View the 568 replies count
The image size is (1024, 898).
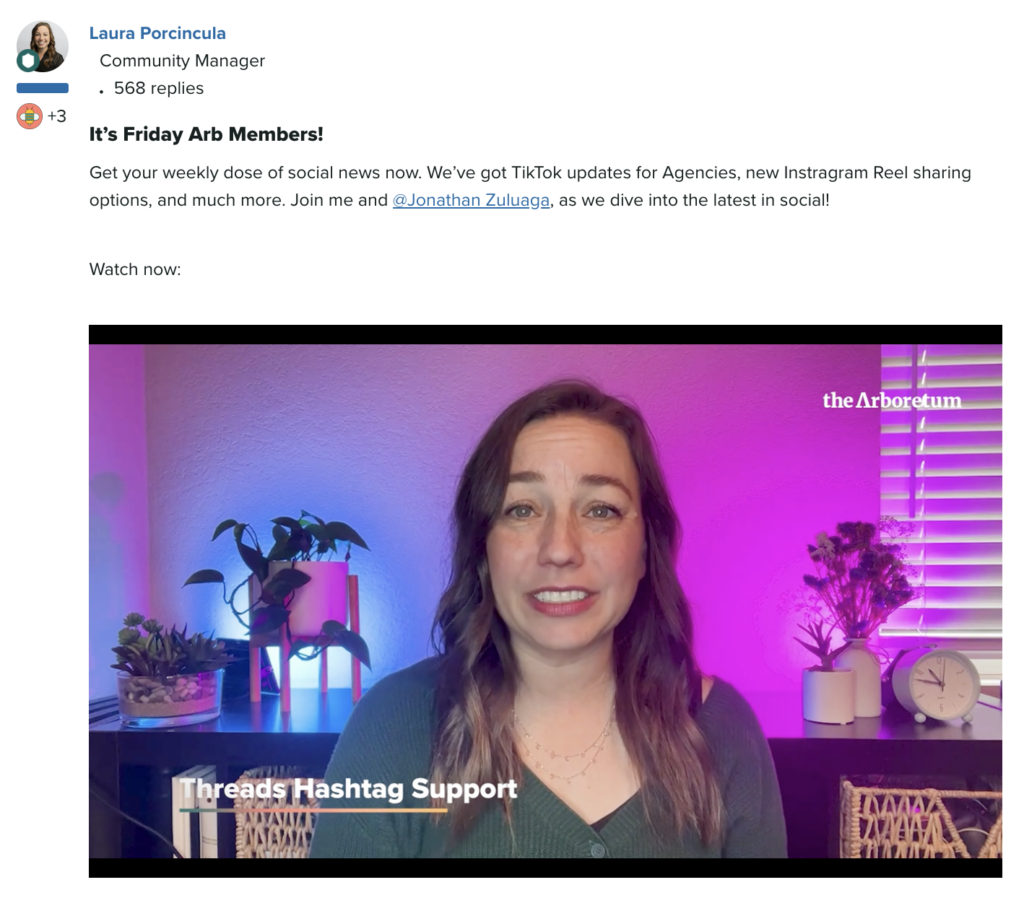coord(159,88)
